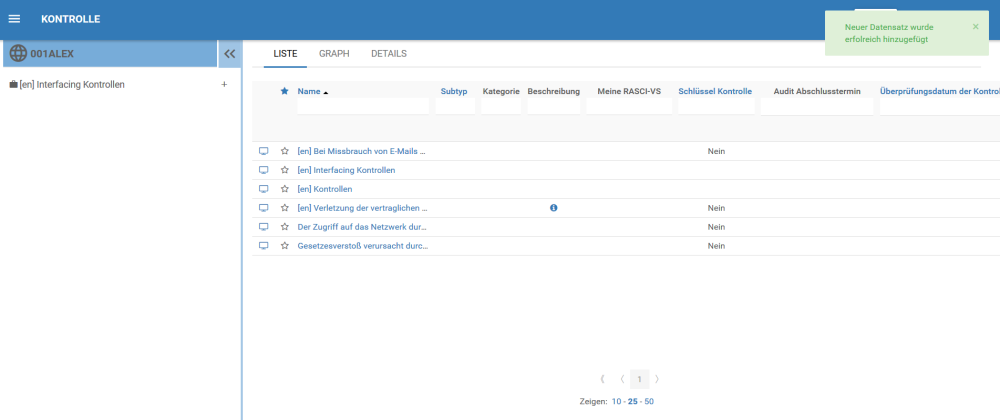Dismiss the success notification with the X
This screenshot has height=420, width=1000.
[x=975, y=27]
